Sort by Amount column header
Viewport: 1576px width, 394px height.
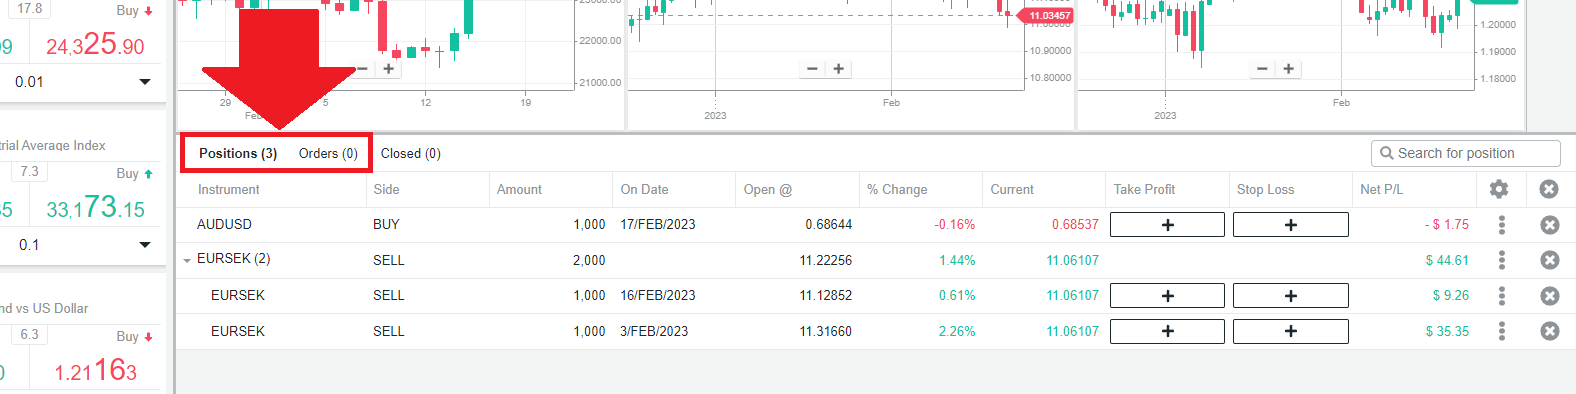[x=519, y=189]
